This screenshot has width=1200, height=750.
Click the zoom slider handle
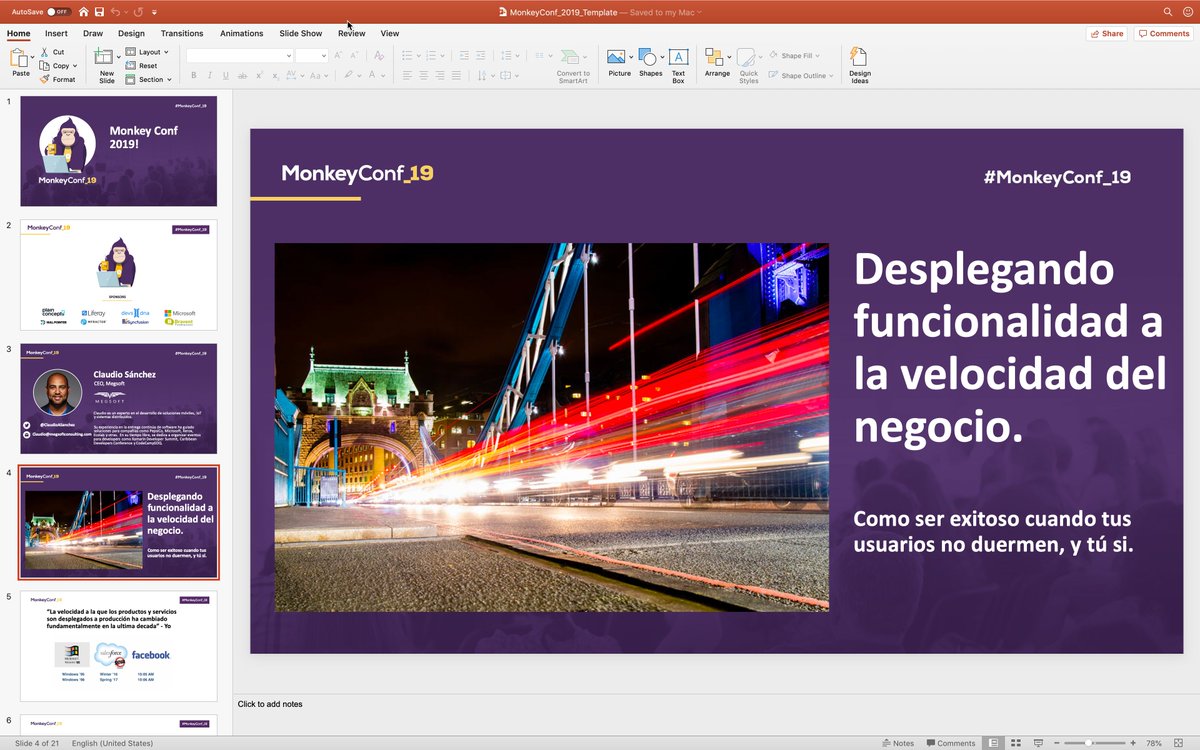(1089, 743)
